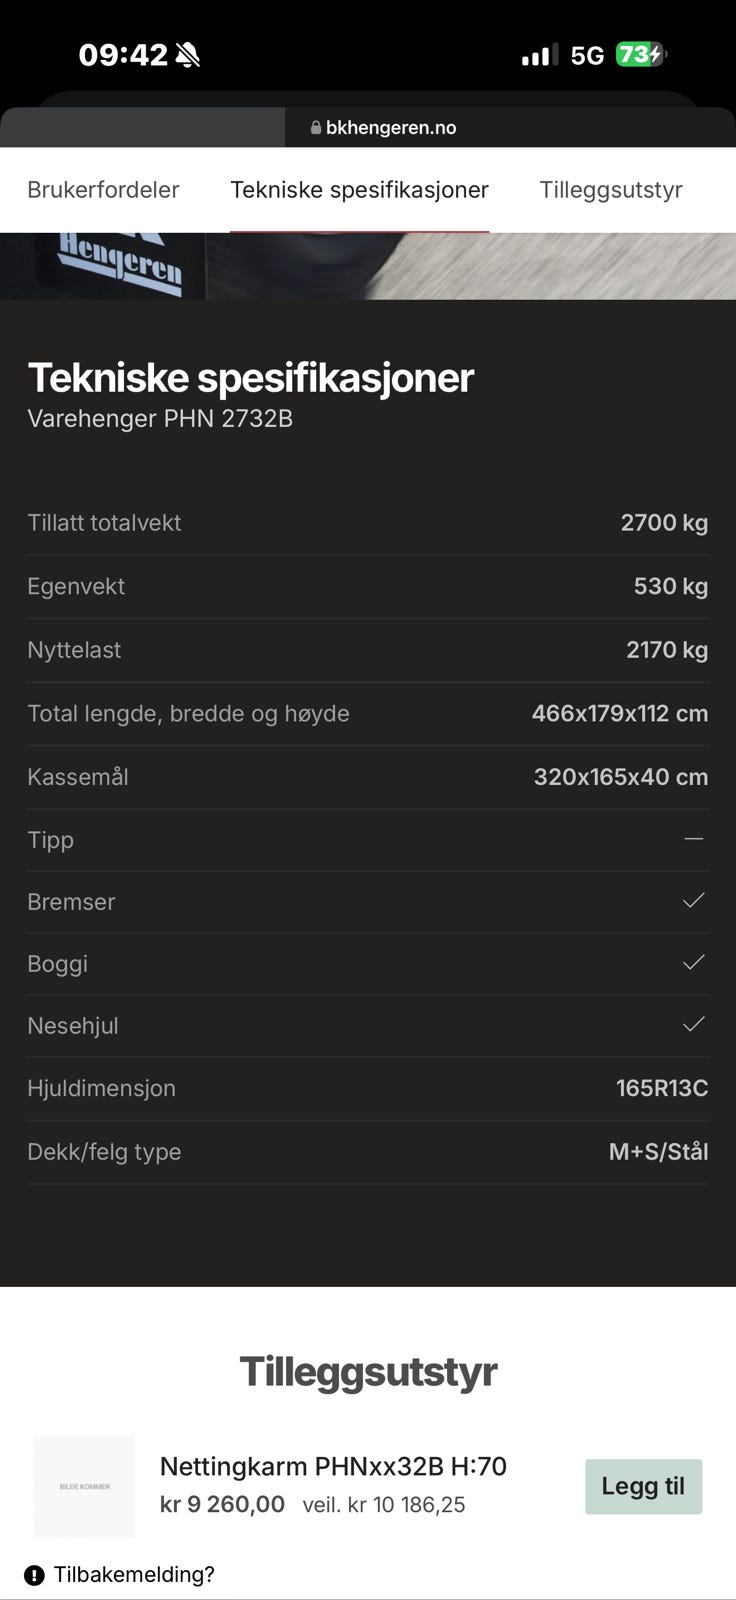Screen dimensions: 736x1600
Task: Tap the silent mode bell icon
Action: coord(188,55)
